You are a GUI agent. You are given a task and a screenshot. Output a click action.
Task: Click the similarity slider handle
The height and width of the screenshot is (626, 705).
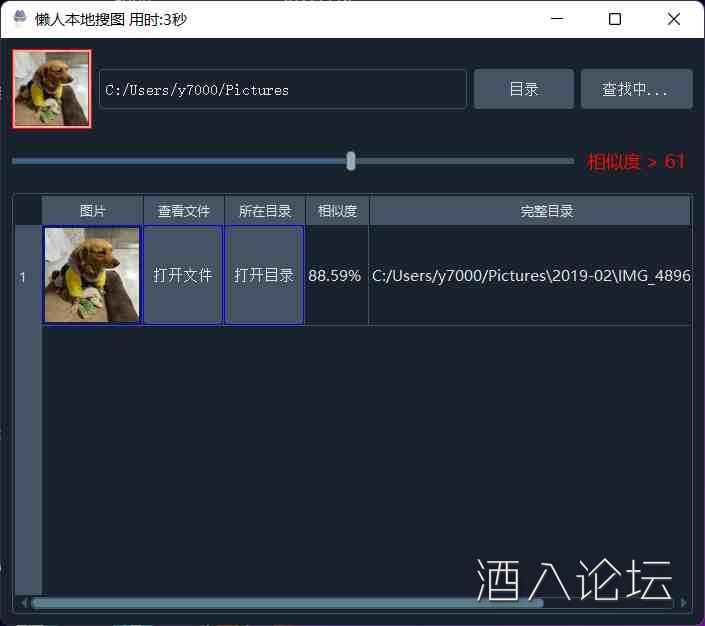pyautogui.click(x=351, y=161)
